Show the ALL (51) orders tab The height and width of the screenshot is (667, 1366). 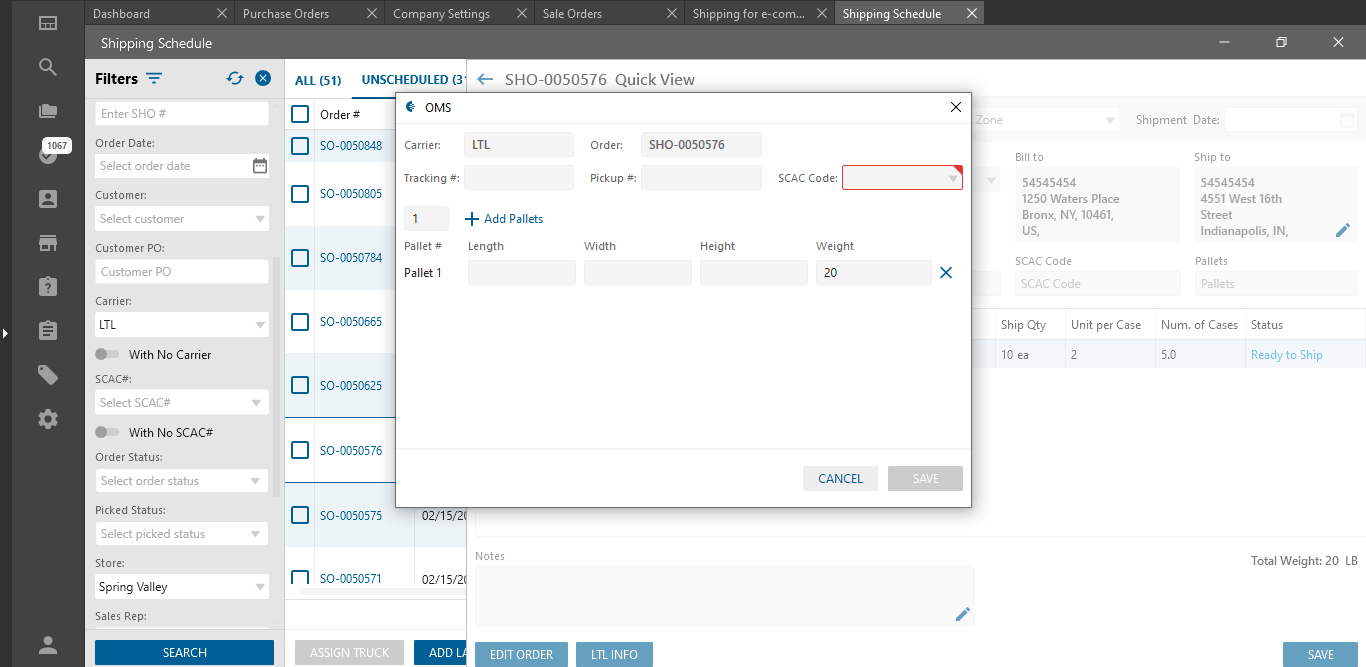(x=318, y=80)
